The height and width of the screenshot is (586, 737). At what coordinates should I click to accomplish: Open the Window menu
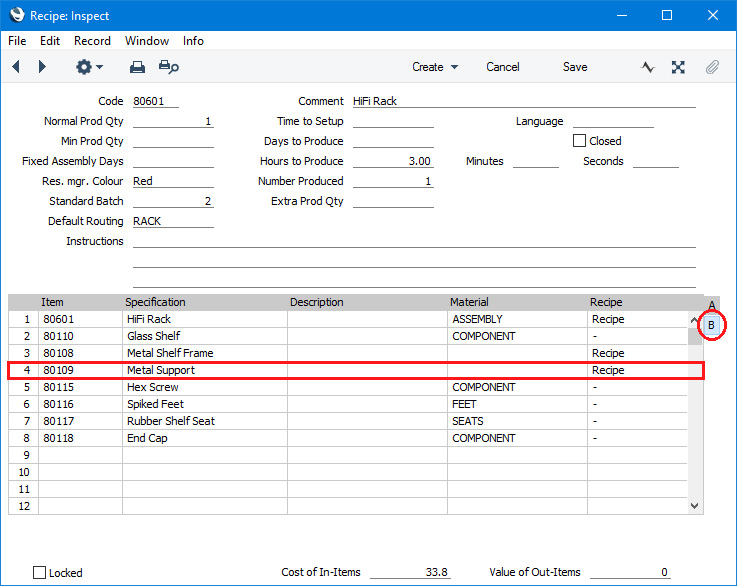pos(147,41)
